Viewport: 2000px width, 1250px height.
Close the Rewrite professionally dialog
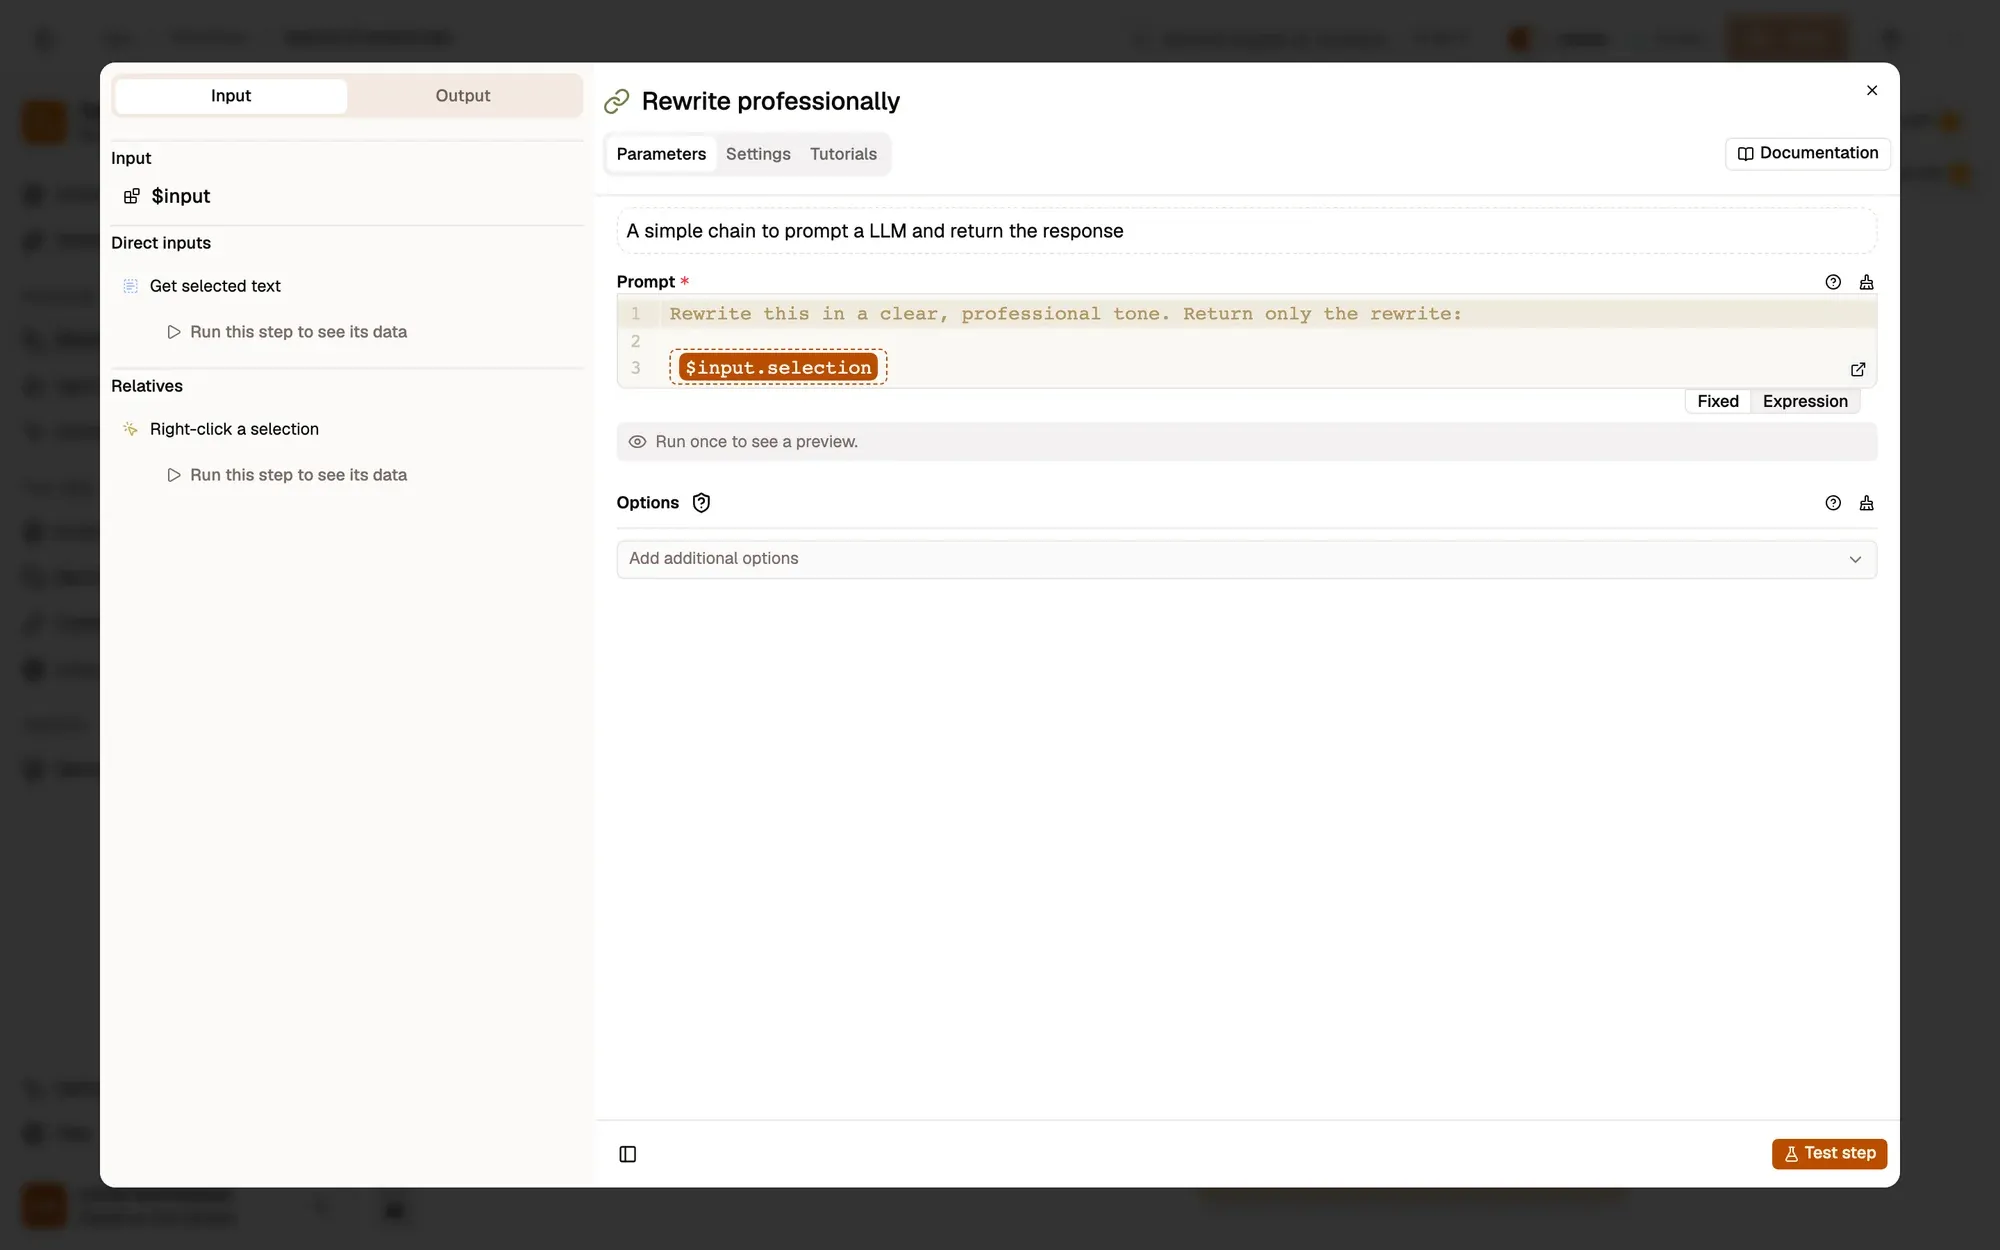[x=1872, y=90]
